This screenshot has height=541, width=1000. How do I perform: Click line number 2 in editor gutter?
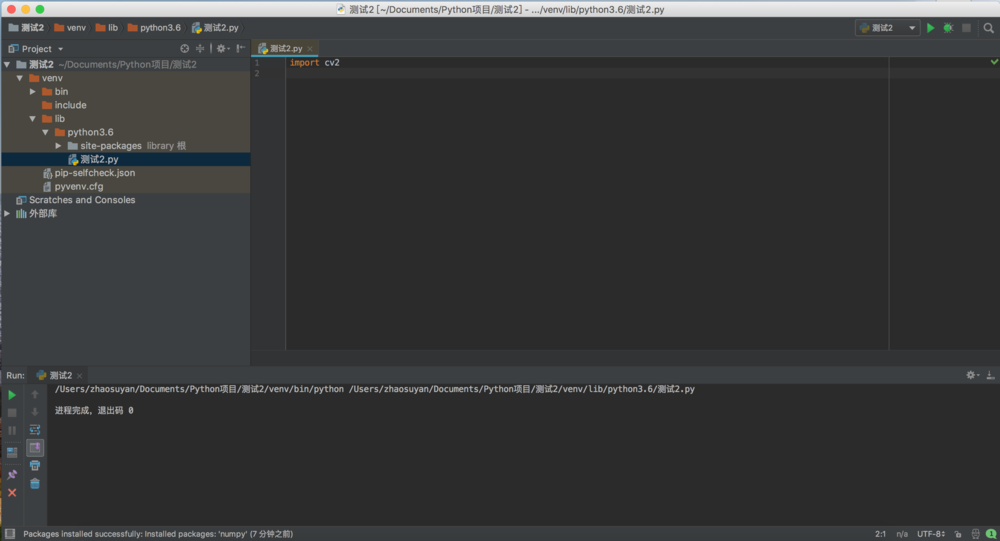coord(257,73)
